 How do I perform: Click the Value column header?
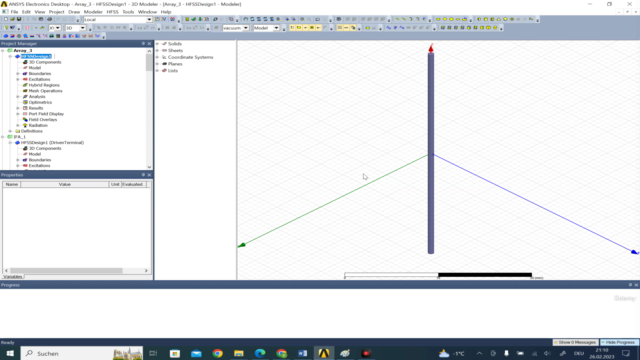click(x=65, y=184)
